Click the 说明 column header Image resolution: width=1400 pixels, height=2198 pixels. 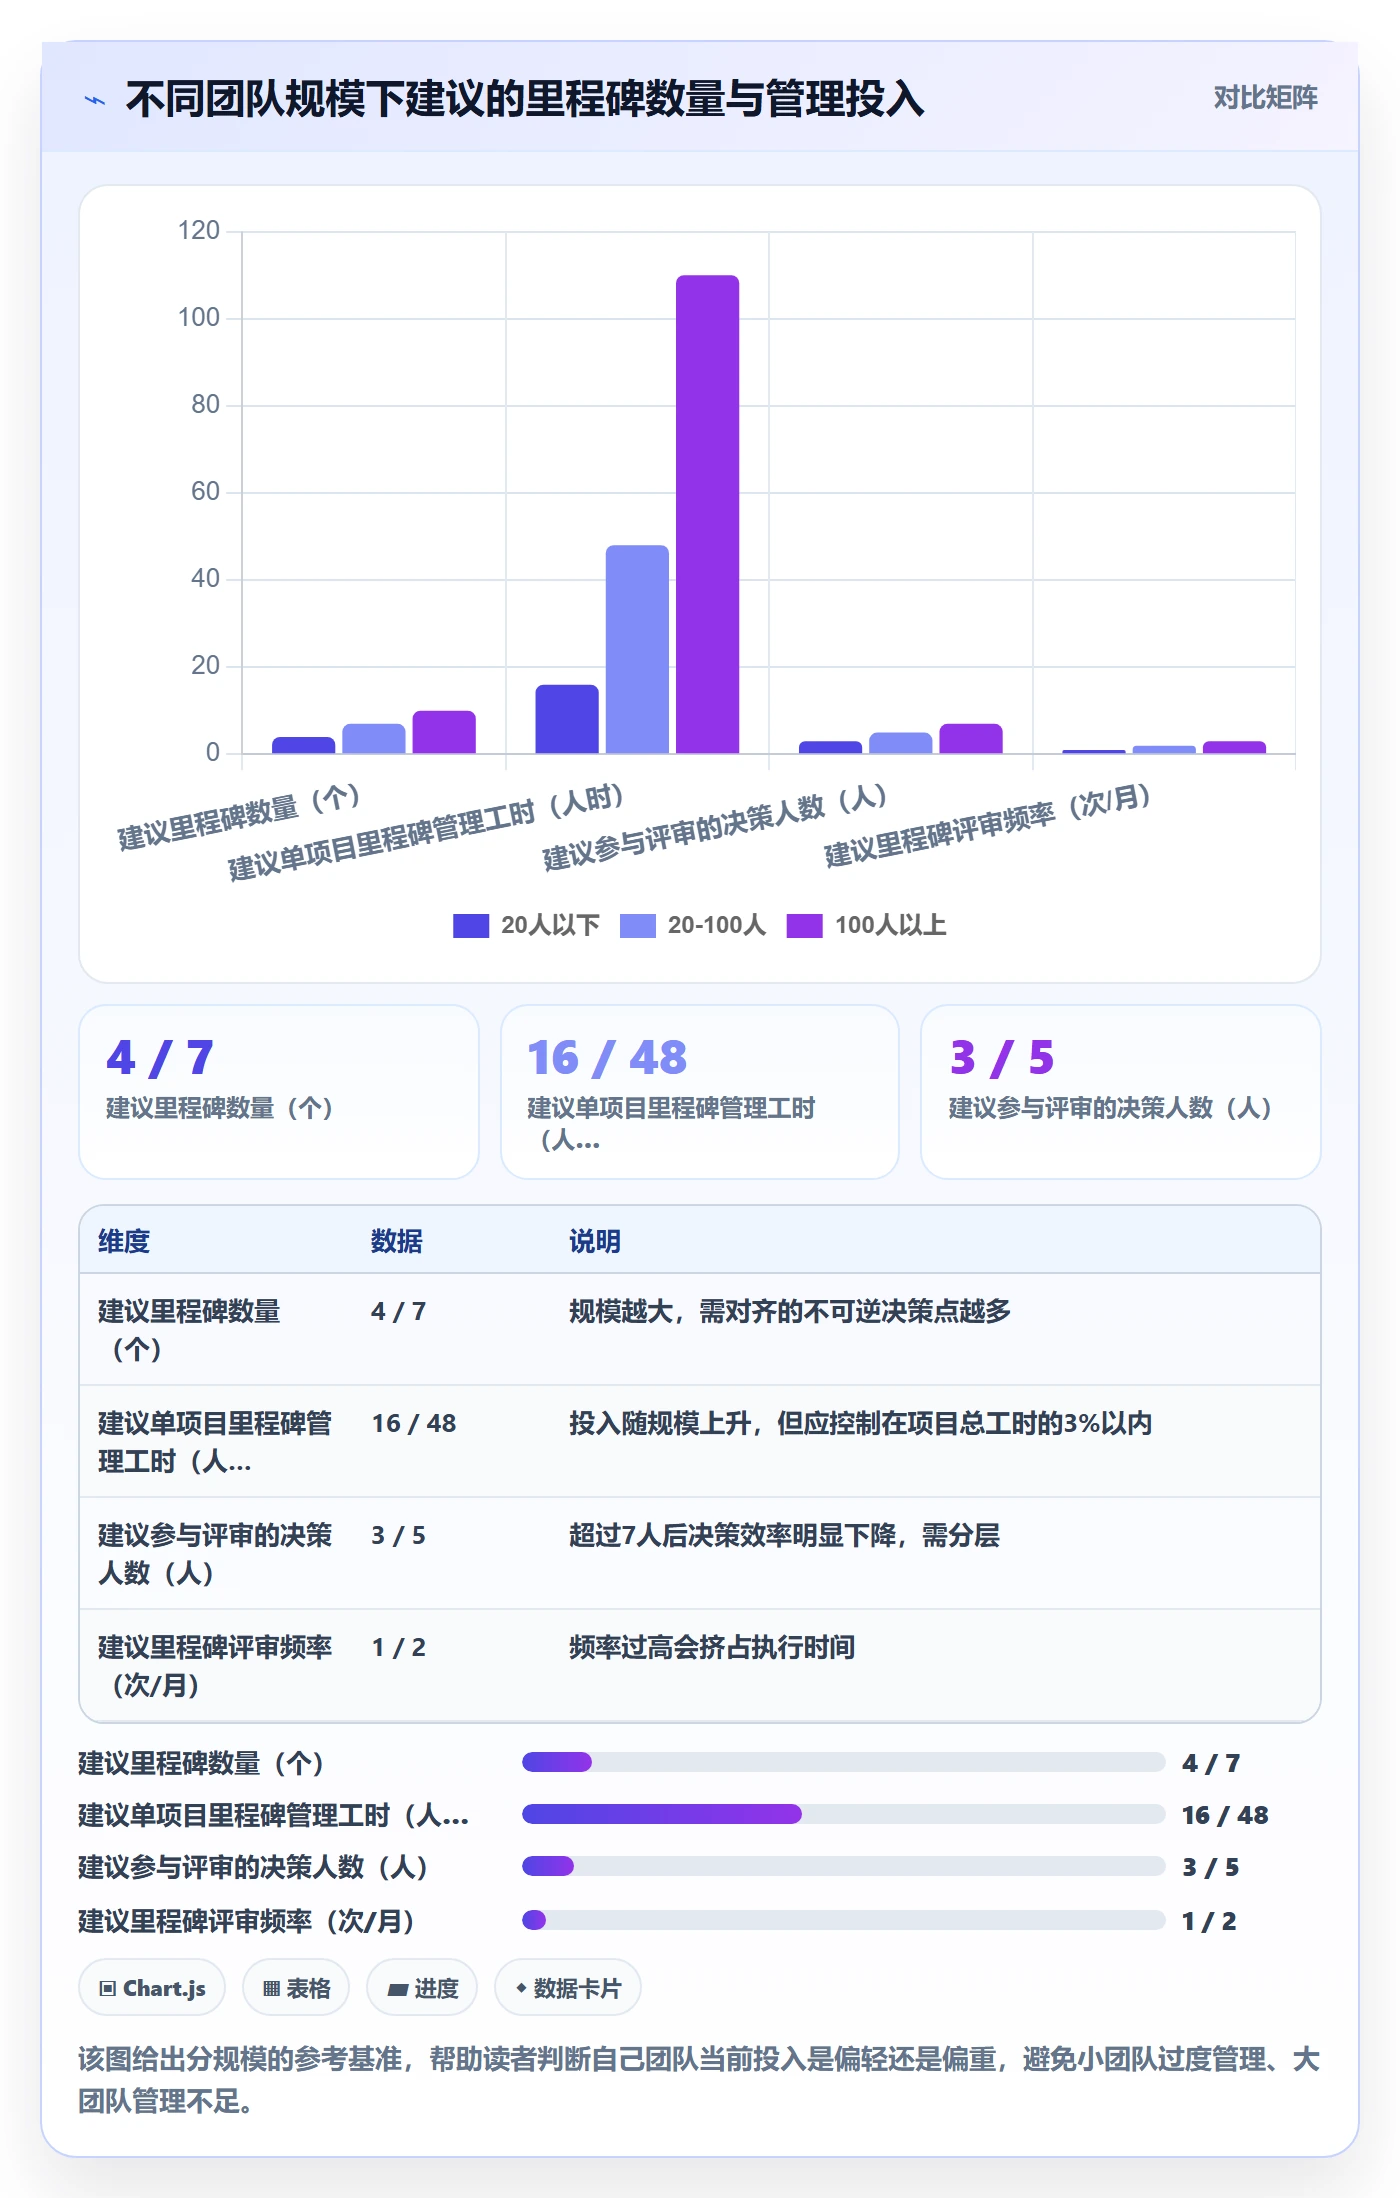coord(595,1241)
